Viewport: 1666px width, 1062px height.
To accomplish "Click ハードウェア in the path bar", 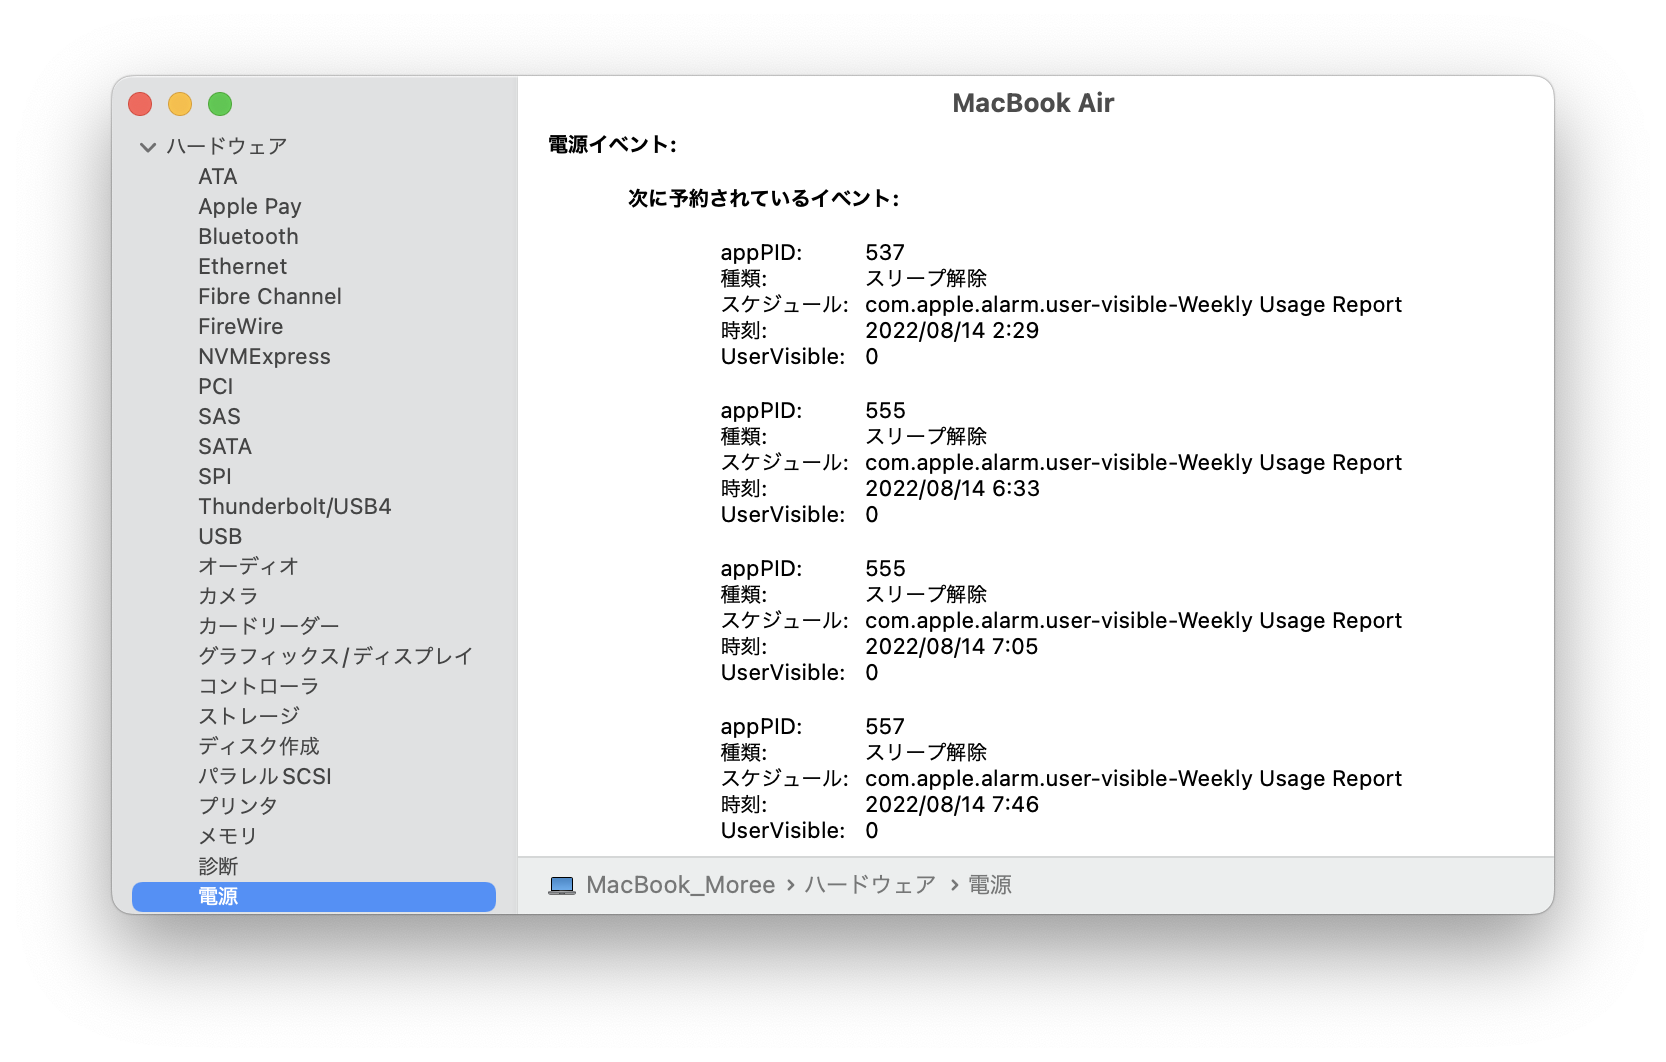I will coord(870,886).
